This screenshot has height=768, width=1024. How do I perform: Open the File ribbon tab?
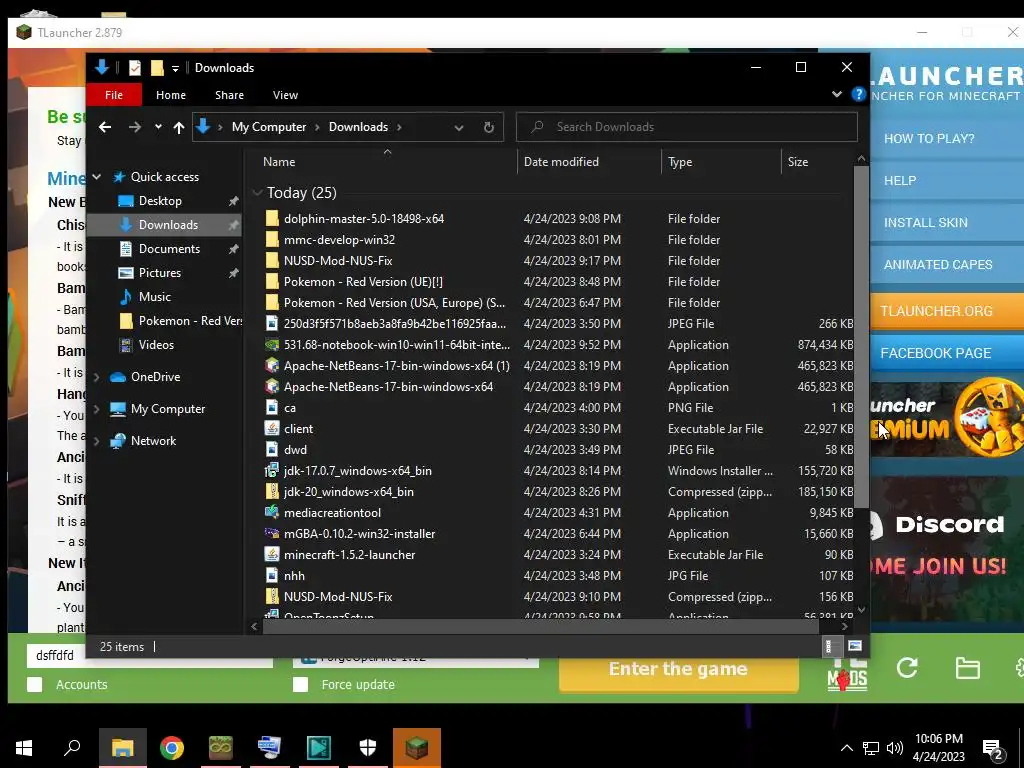click(114, 95)
